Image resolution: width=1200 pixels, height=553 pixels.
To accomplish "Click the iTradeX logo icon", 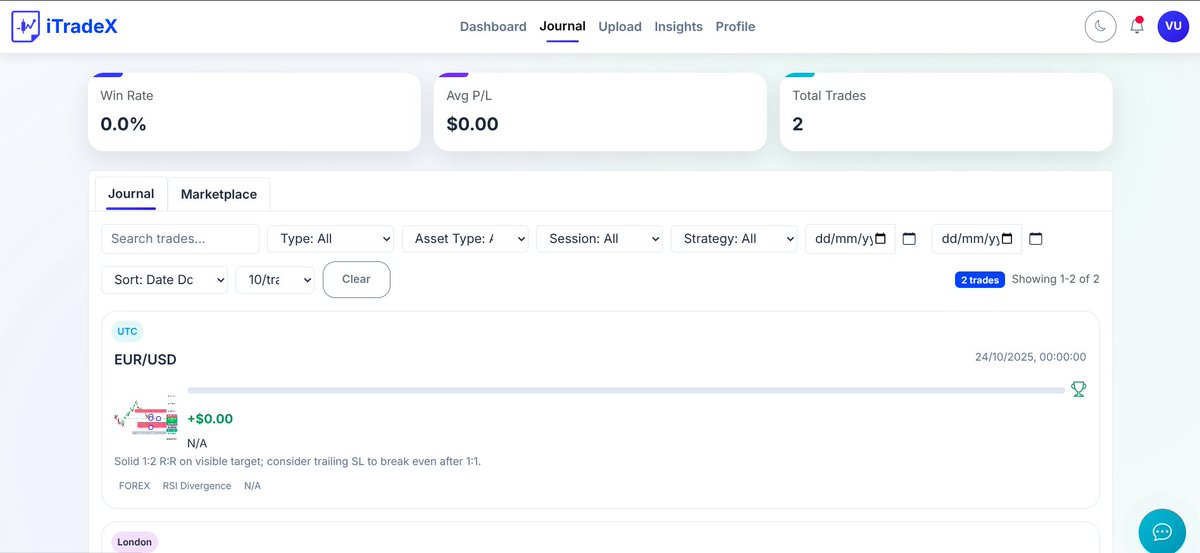I will coord(27,27).
